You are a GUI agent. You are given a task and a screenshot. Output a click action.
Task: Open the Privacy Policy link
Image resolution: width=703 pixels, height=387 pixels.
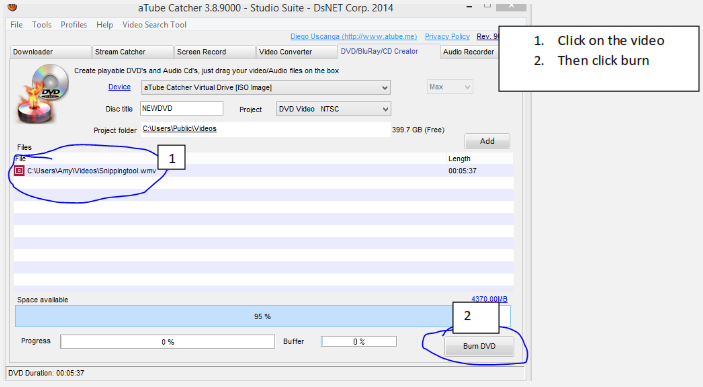[x=447, y=36]
